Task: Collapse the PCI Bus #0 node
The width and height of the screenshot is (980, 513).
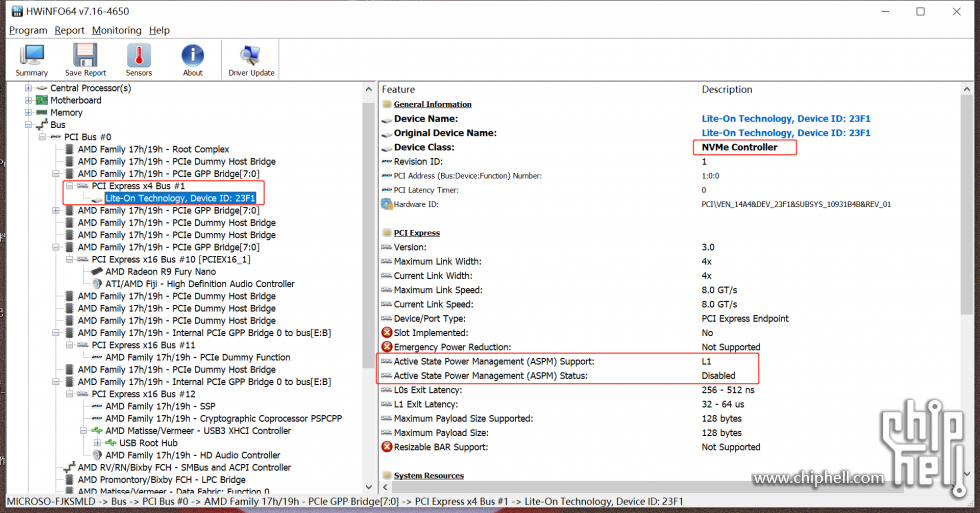Action: [42, 137]
